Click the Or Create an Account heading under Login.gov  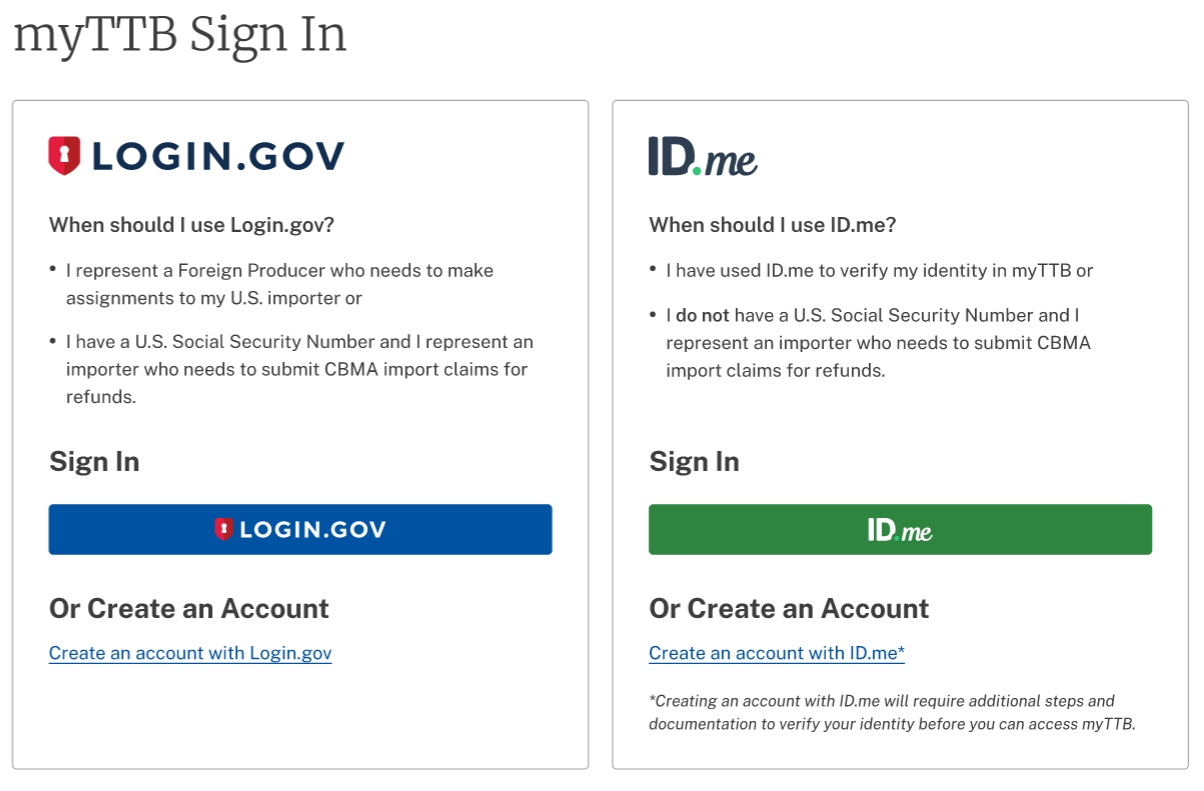coord(189,608)
